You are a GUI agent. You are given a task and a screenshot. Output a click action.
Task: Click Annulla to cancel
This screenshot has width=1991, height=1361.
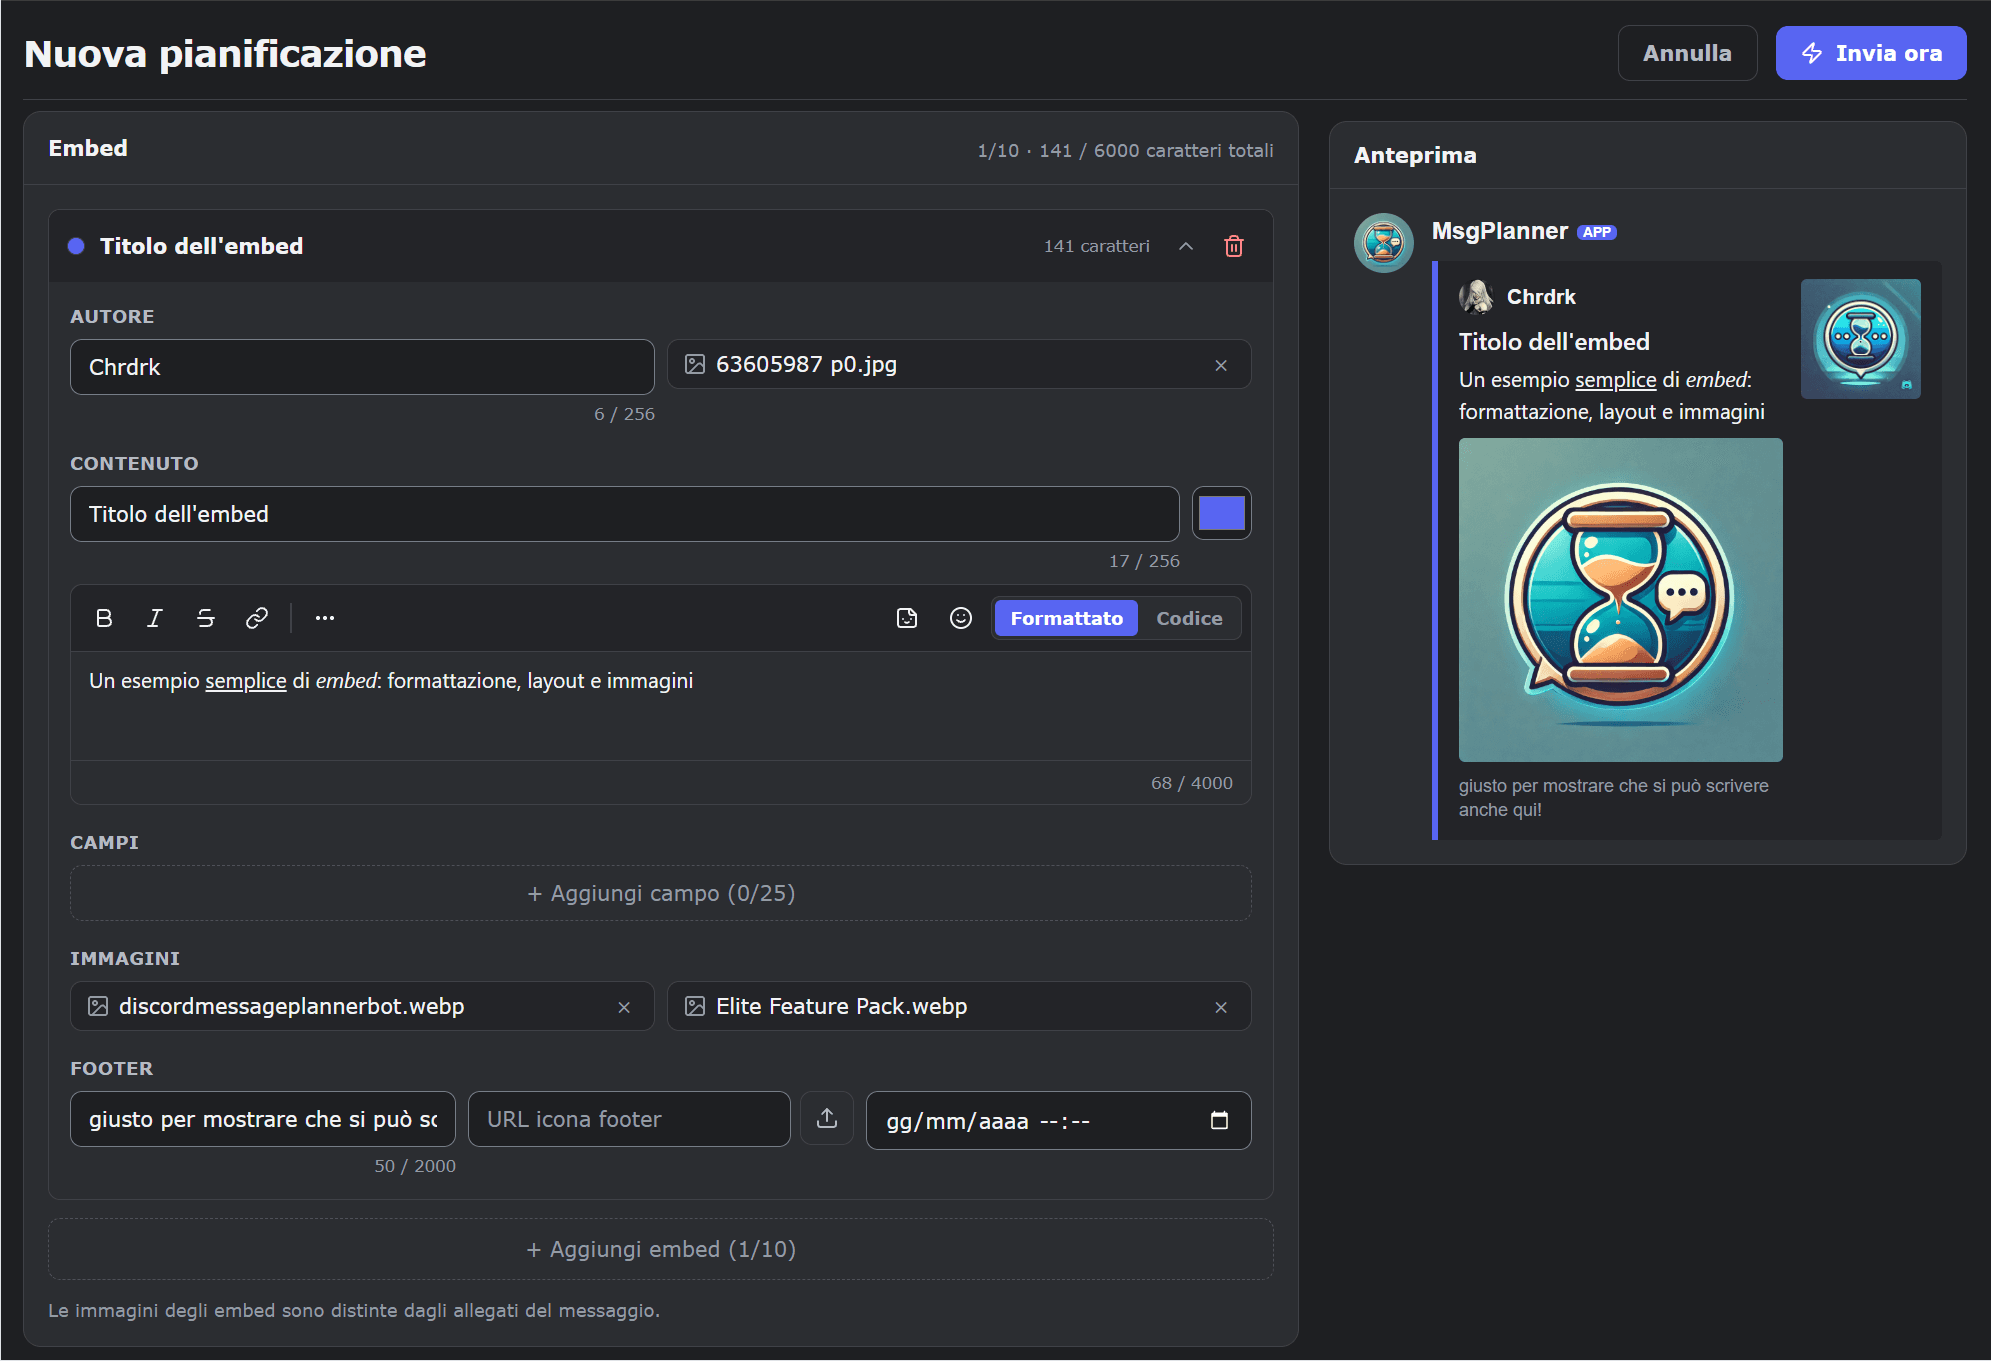pos(1687,53)
